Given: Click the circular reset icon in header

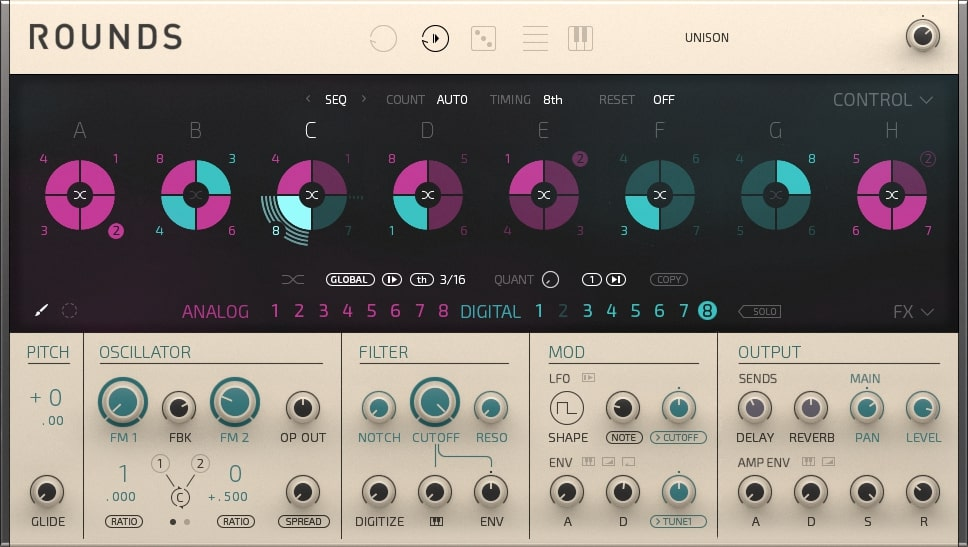Looking at the screenshot, I should (x=383, y=38).
